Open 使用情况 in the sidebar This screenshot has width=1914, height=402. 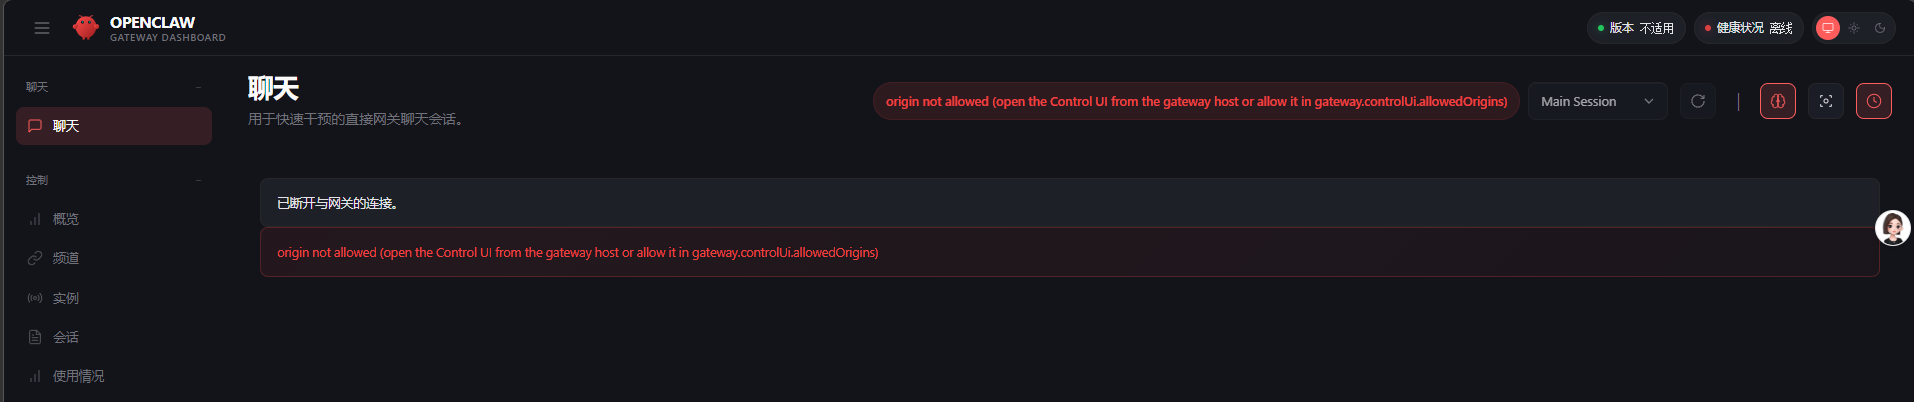click(78, 376)
